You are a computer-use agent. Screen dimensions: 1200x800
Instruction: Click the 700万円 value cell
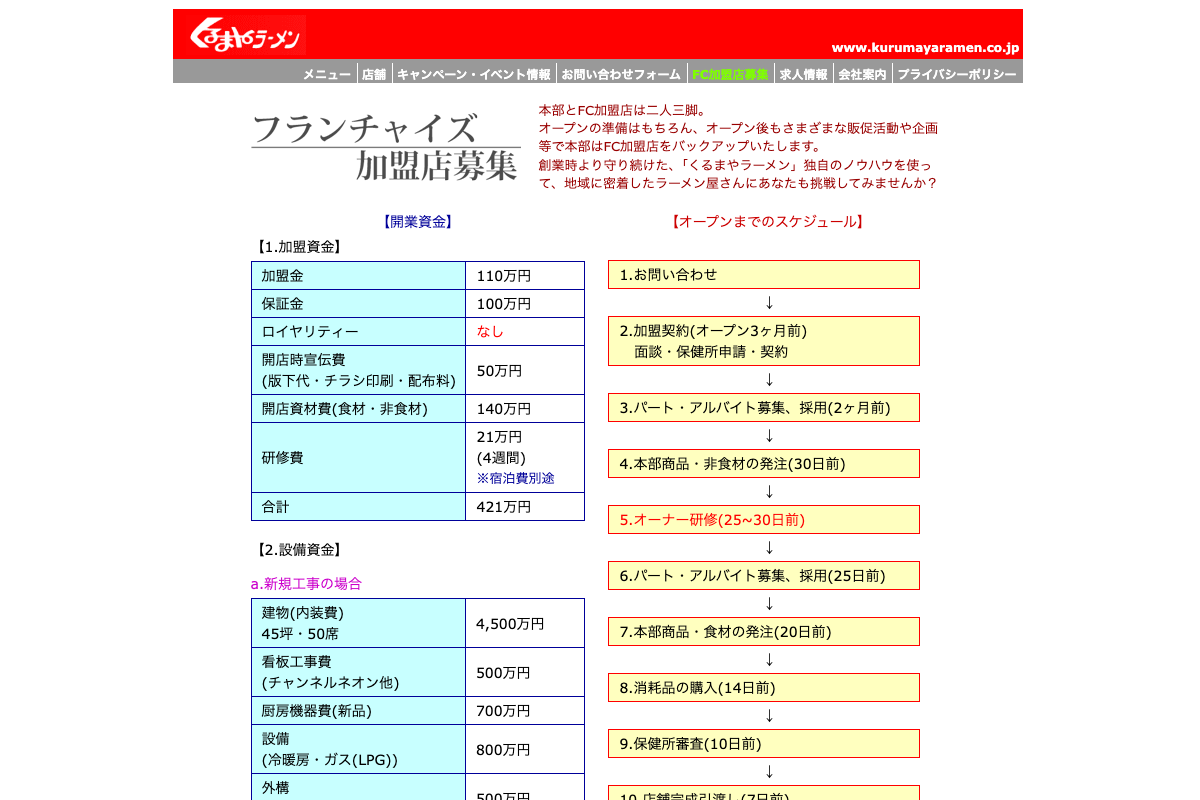(x=525, y=711)
